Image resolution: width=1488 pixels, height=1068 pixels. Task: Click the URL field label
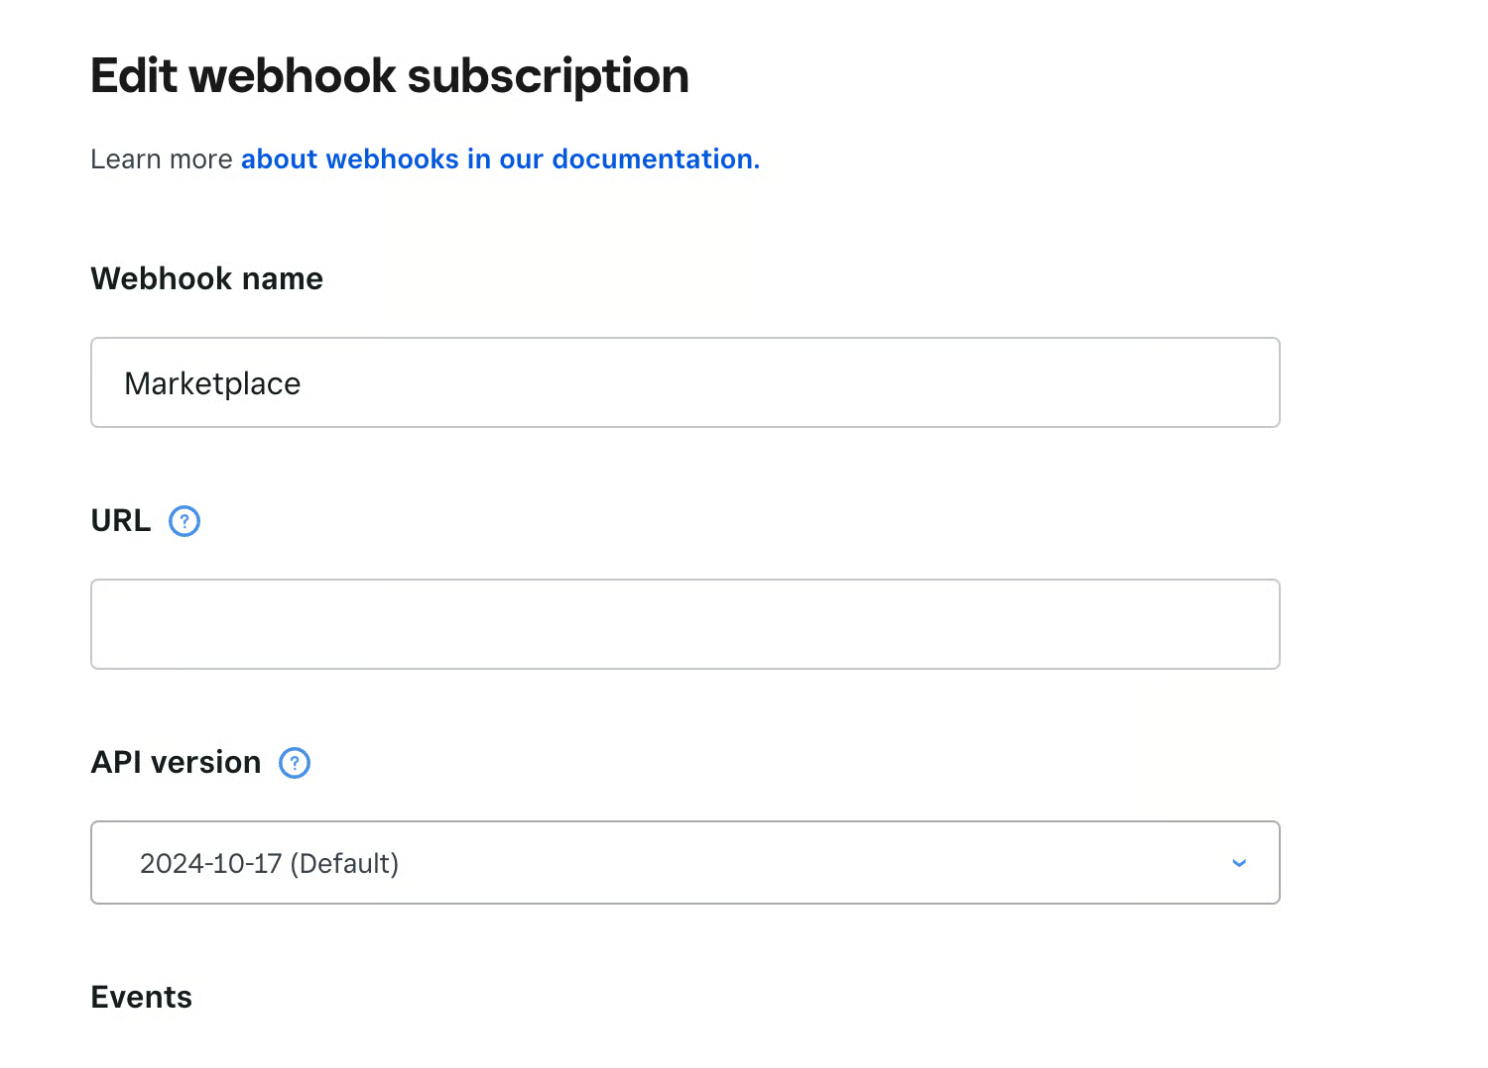click(121, 521)
